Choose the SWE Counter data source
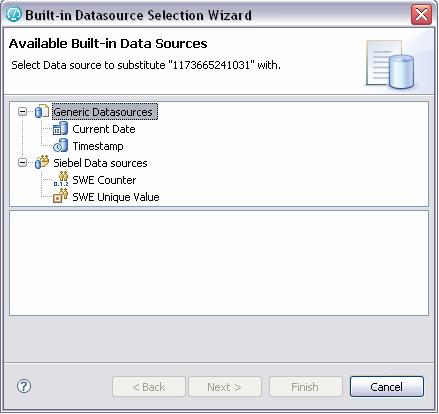 tap(104, 180)
